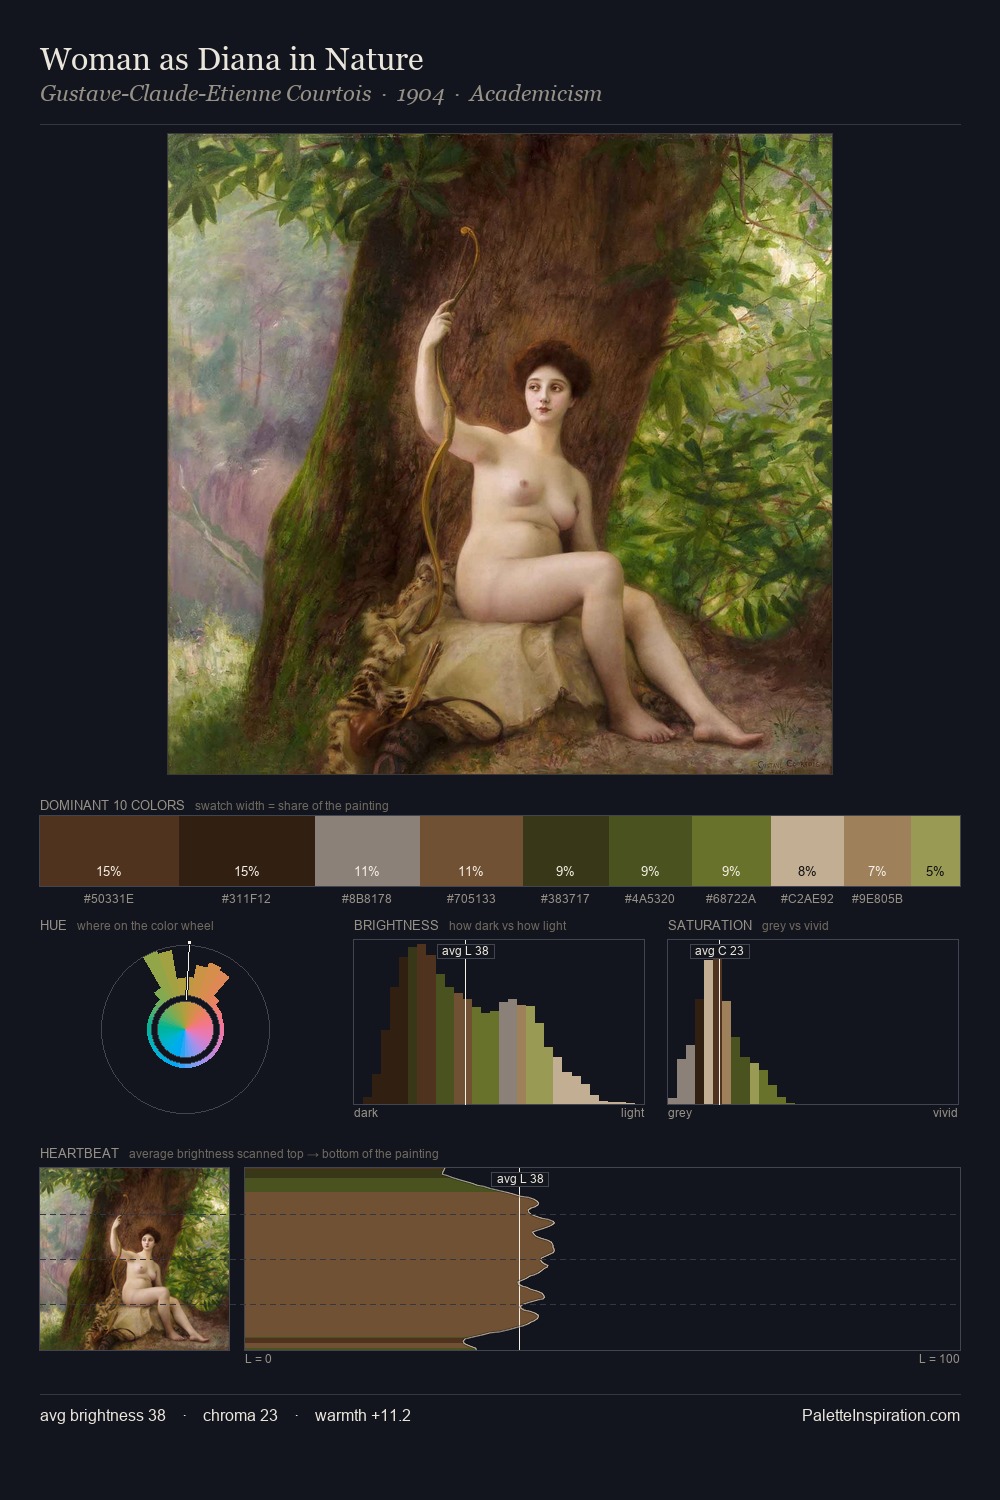1000x1500 pixels.
Task: Open the main Diana painting image
Action: [500, 454]
